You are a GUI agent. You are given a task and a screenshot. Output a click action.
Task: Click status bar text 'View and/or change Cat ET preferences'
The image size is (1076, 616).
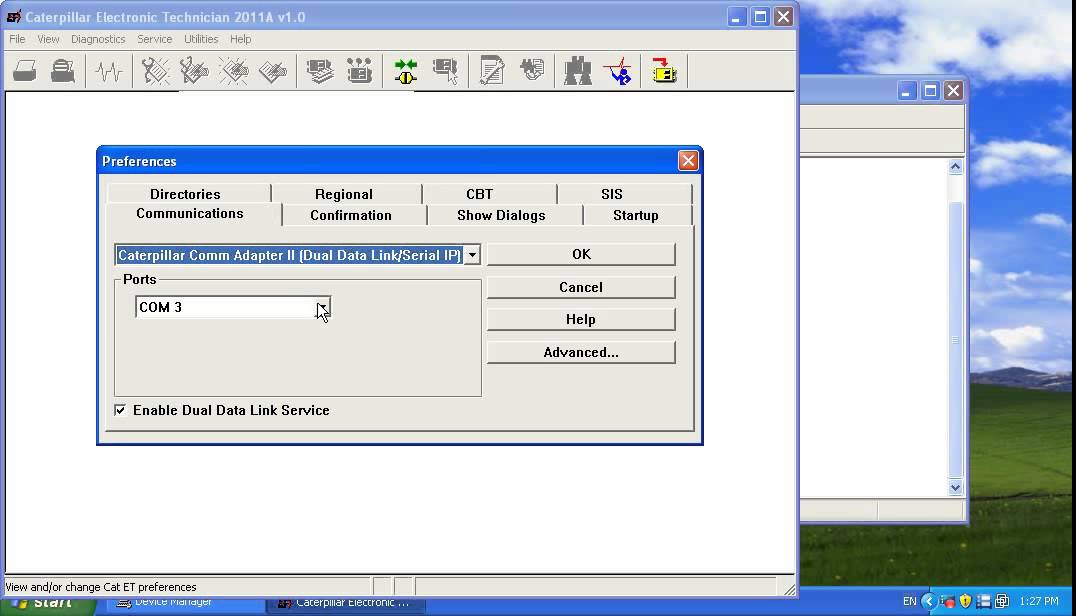click(101, 587)
